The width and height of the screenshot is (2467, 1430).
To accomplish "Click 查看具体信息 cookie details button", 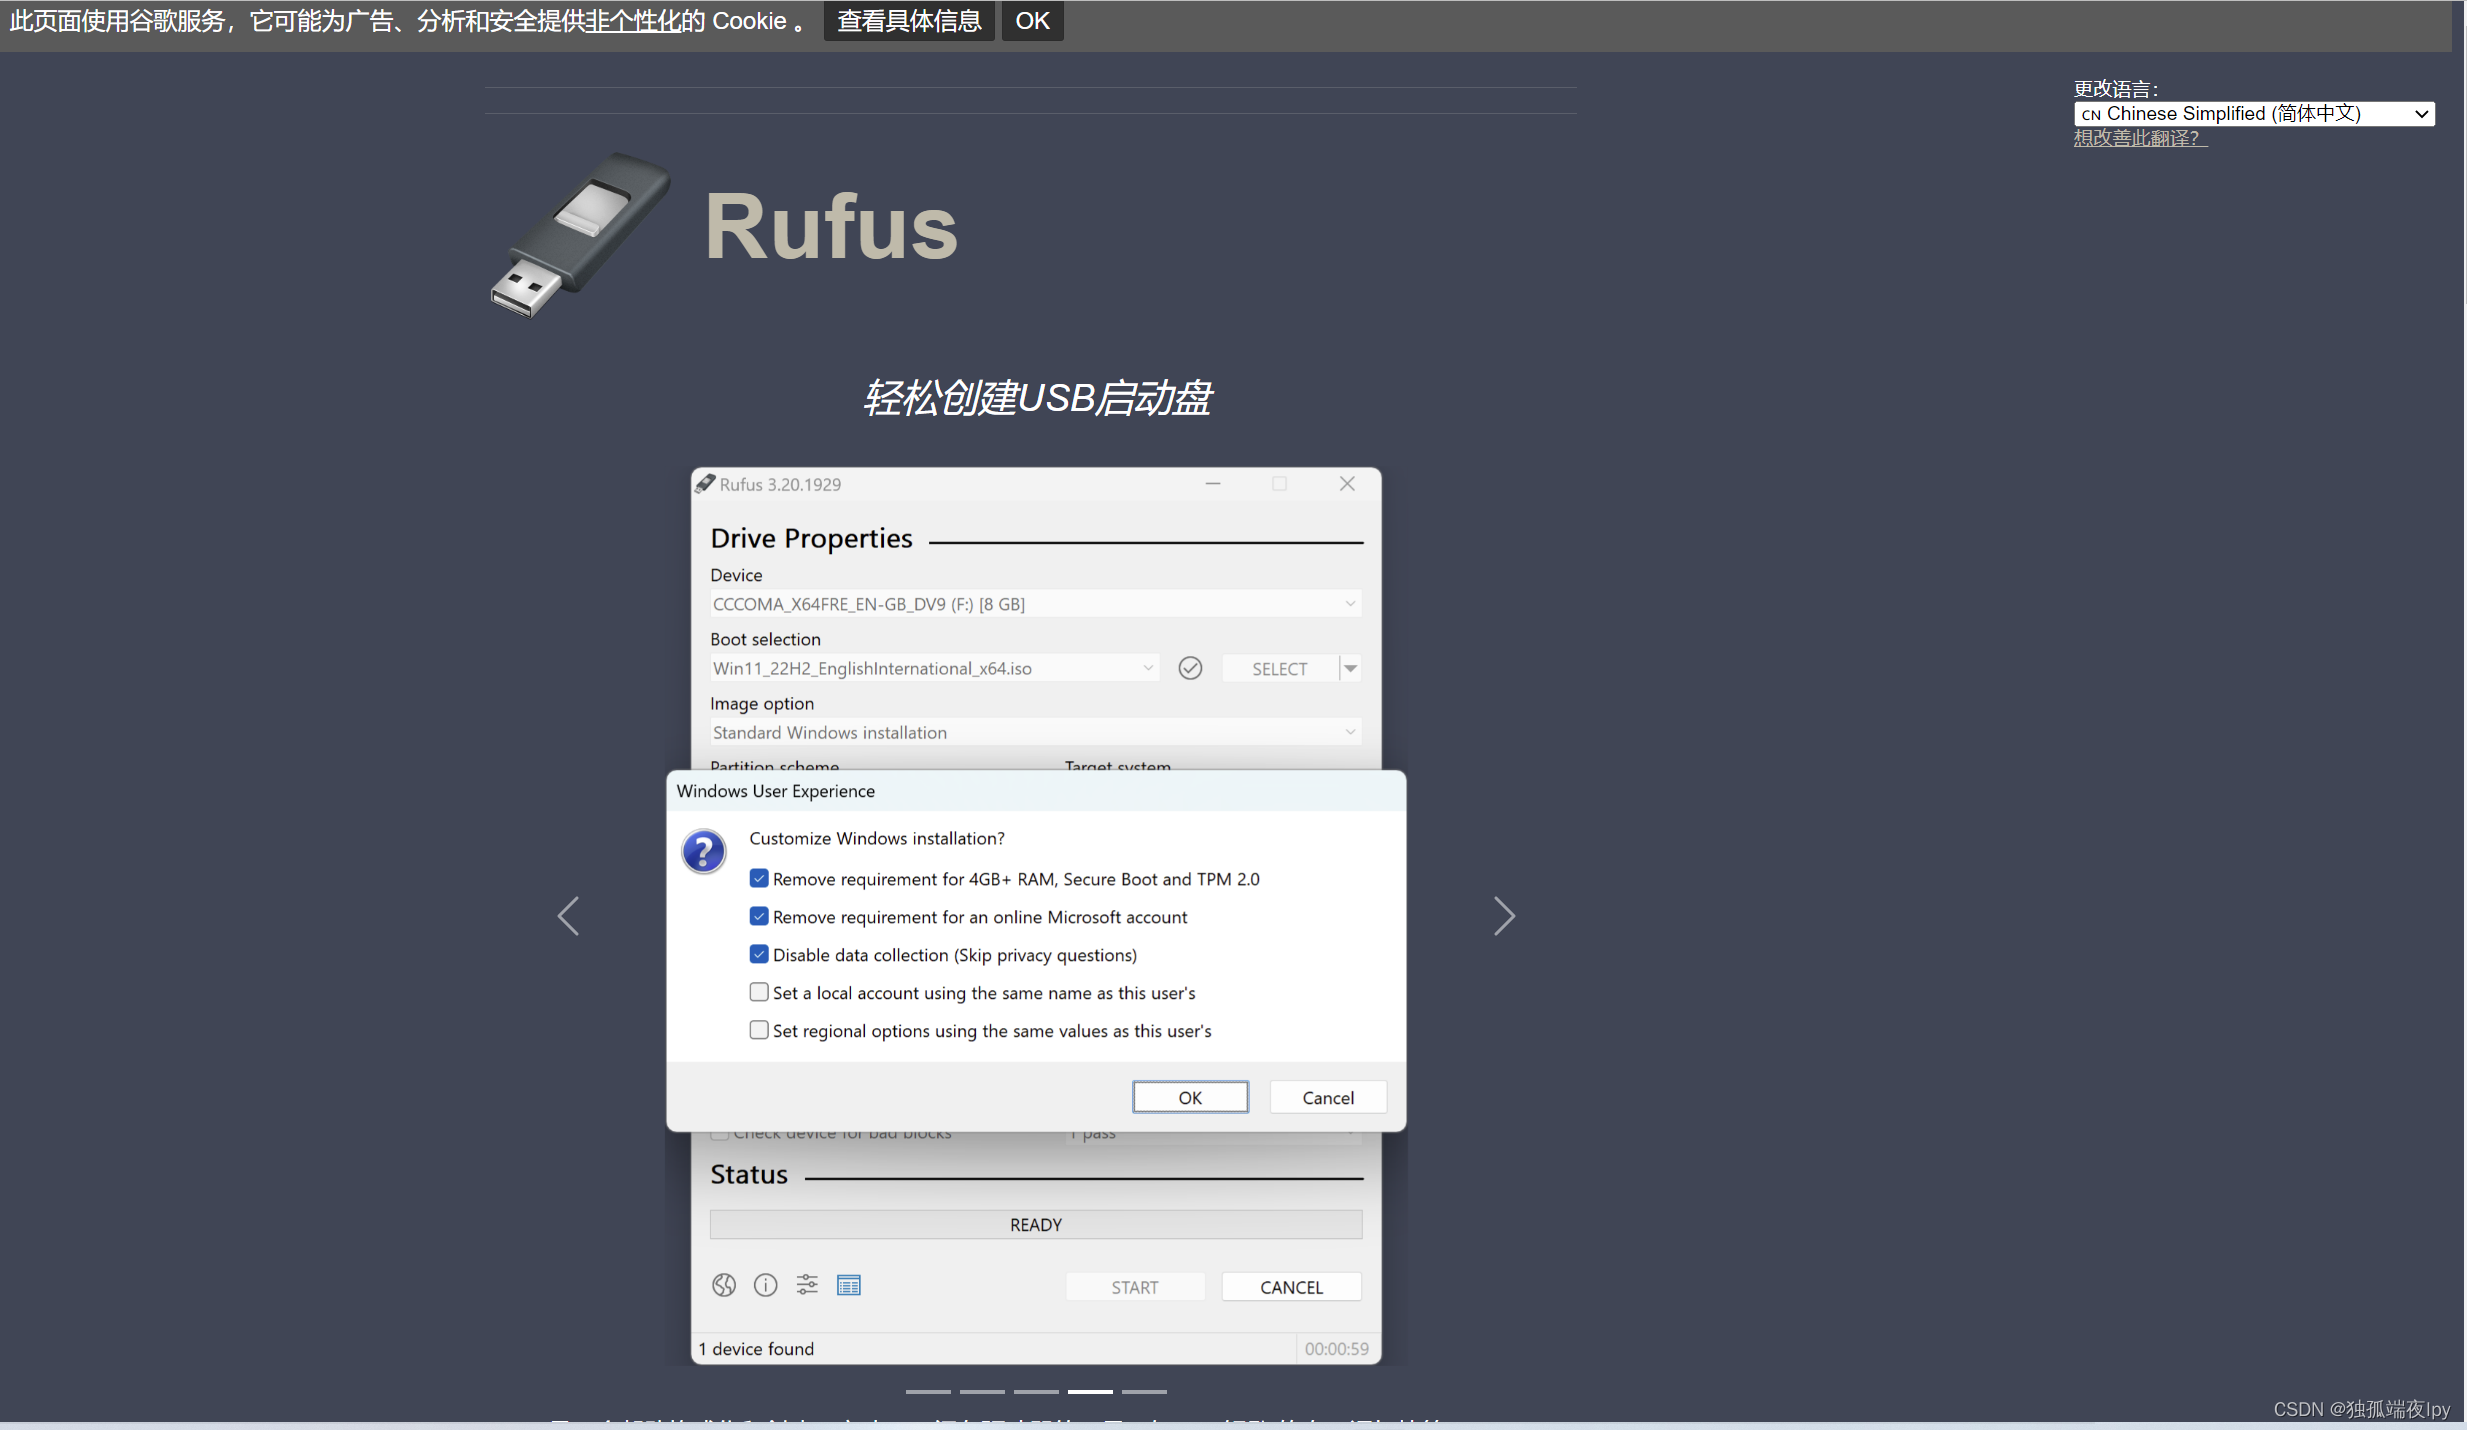I will 909,21.
